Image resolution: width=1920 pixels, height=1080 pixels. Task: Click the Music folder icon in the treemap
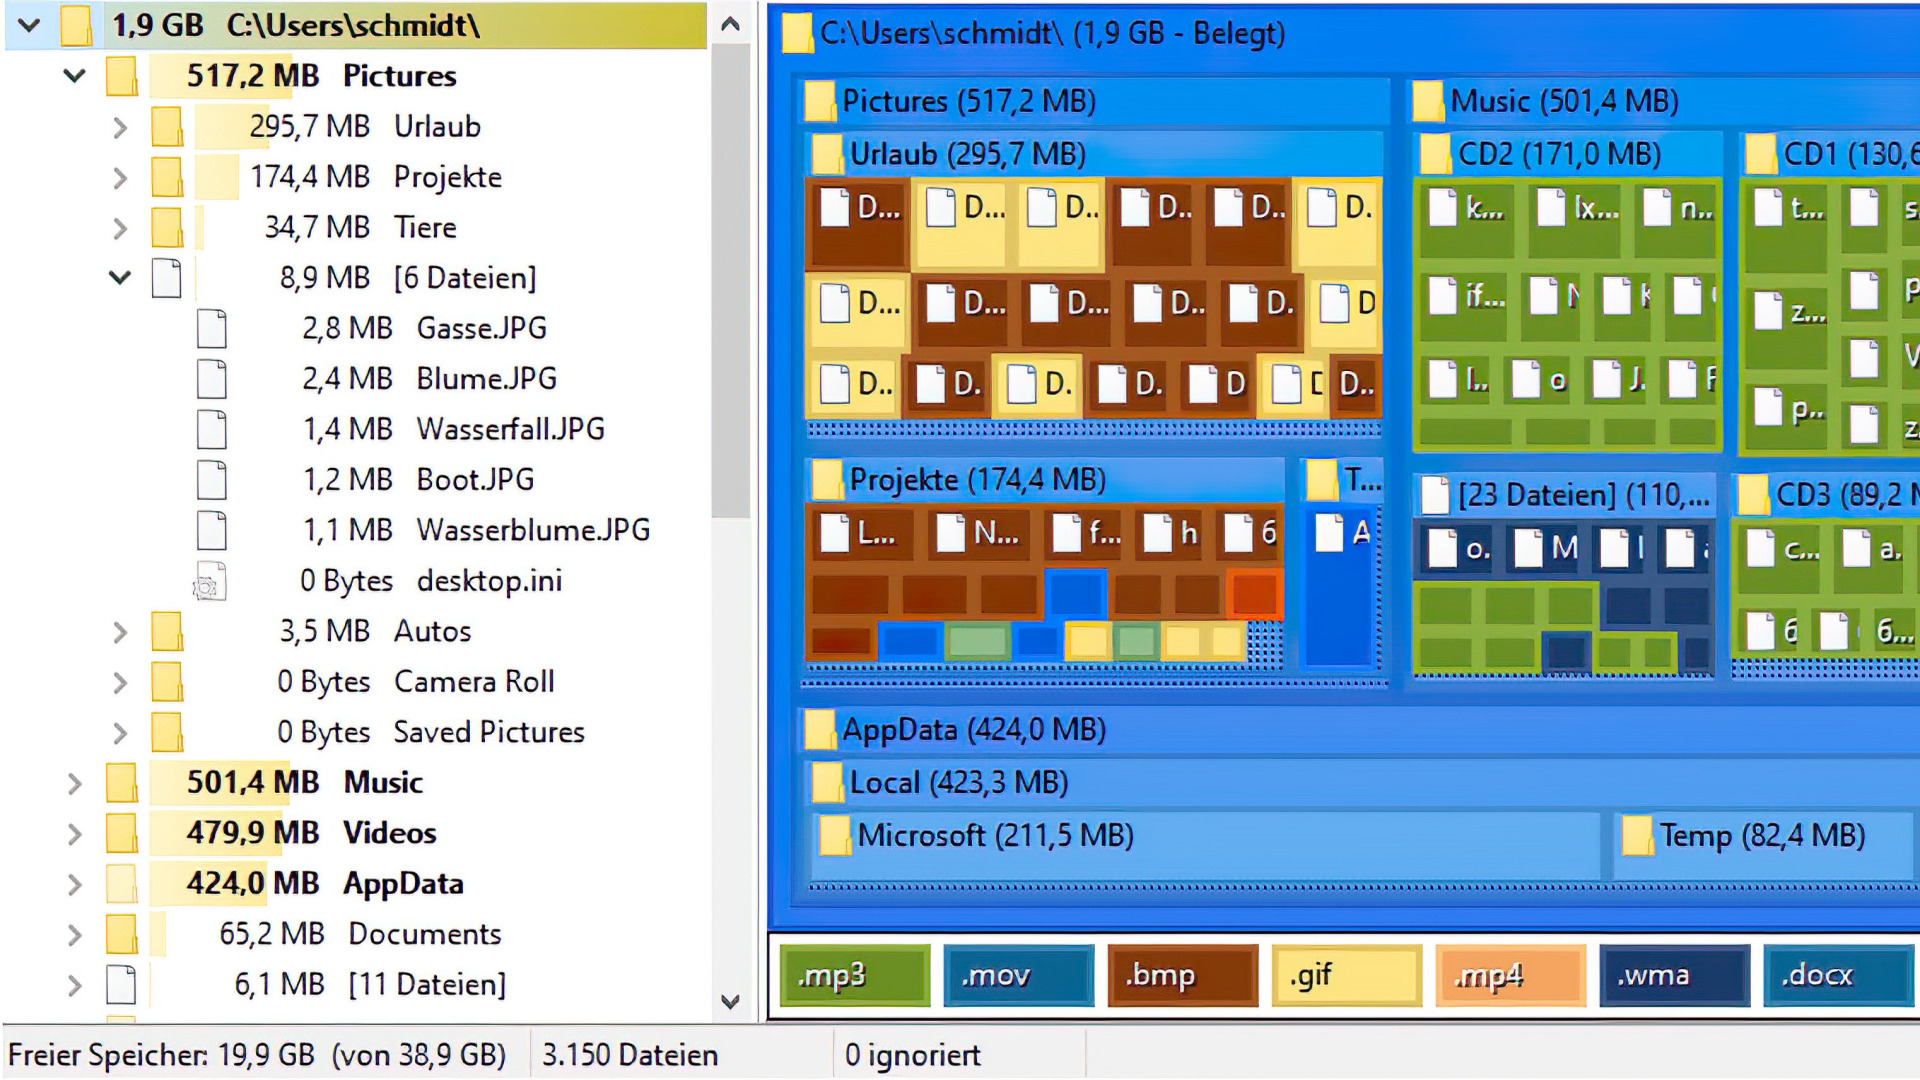pyautogui.click(x=1429, y=100)
